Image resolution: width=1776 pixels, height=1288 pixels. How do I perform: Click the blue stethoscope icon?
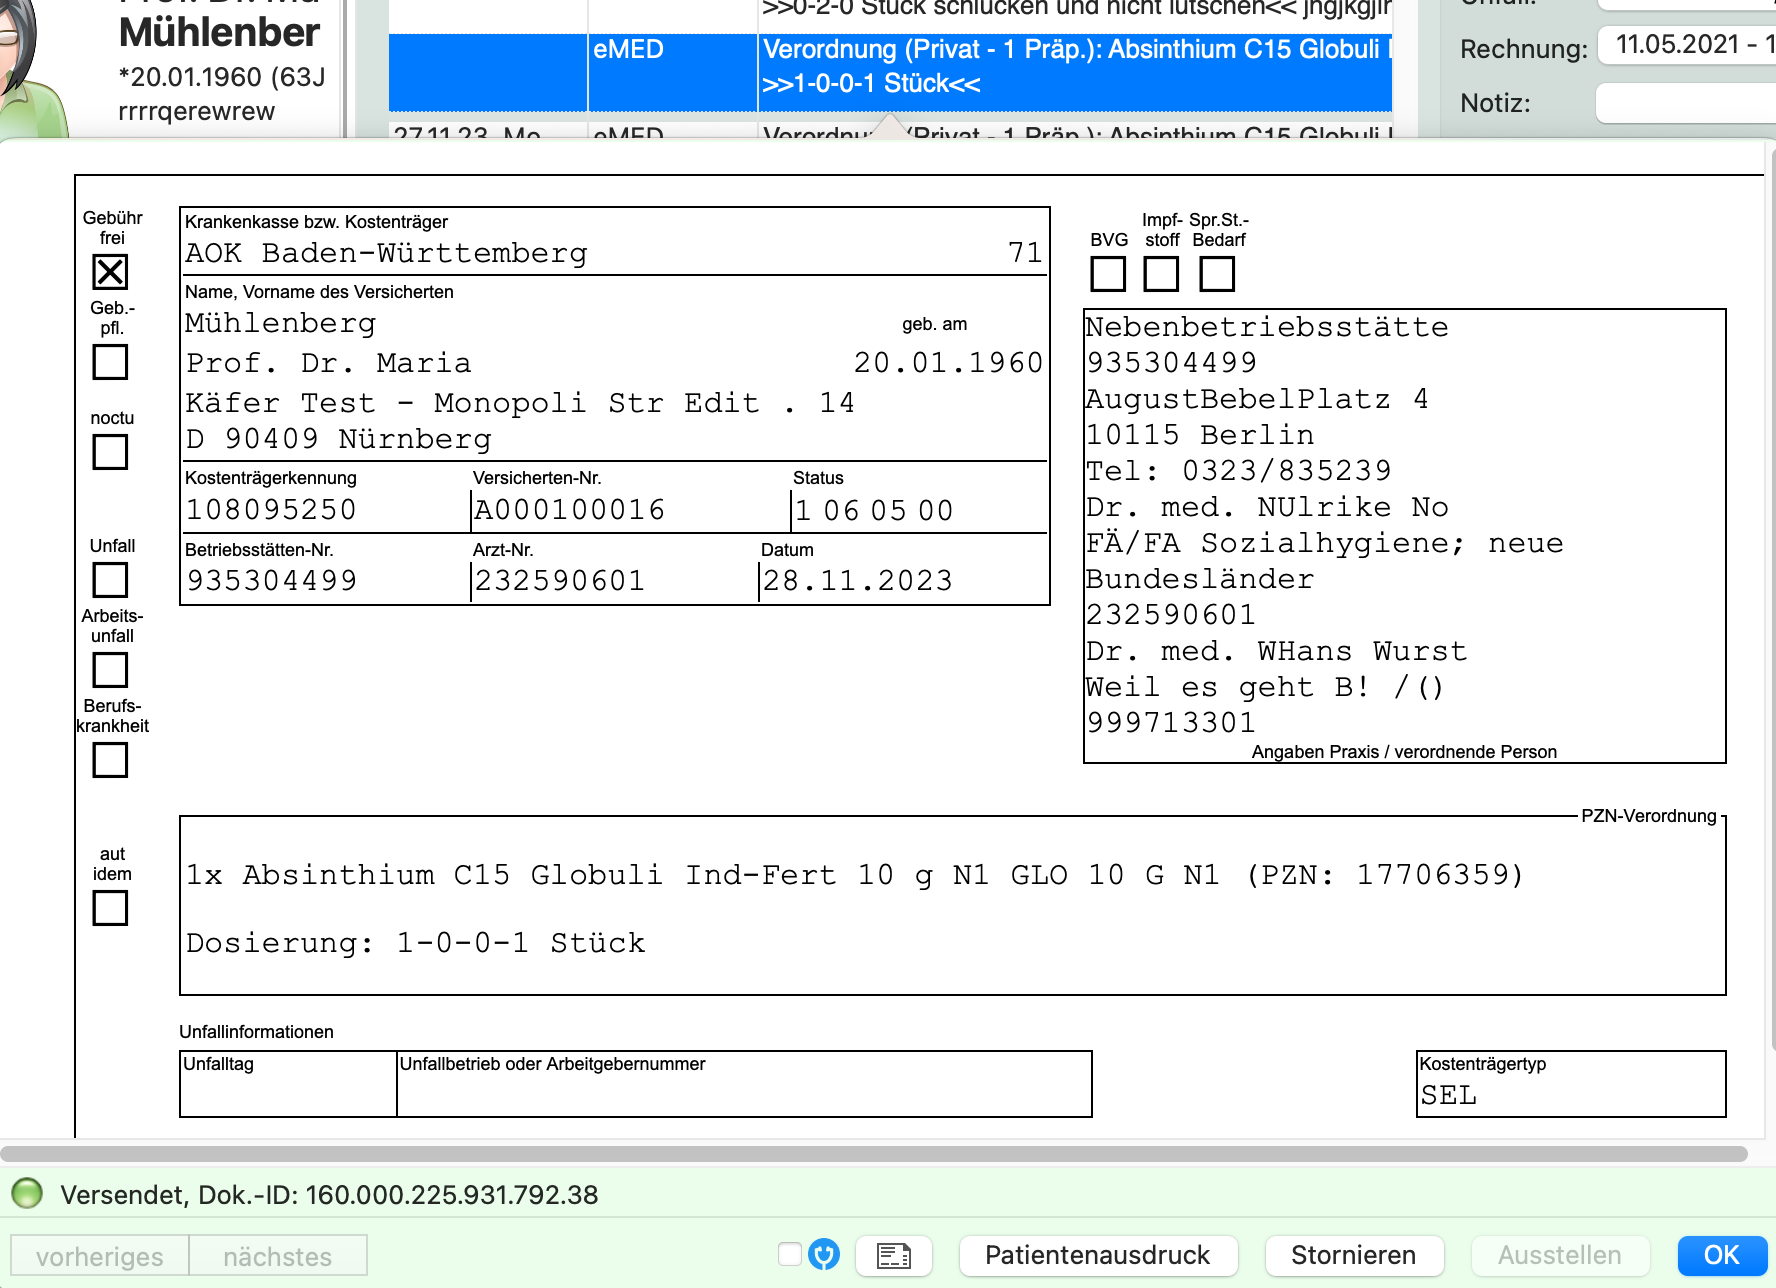tap(824, 1254)
